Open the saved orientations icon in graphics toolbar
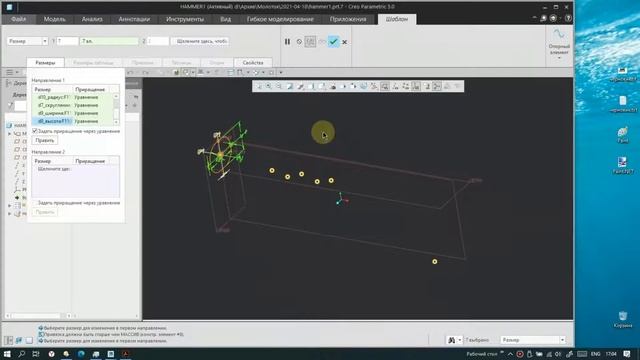This screenshot has width=640, height=360. [322, 86]
